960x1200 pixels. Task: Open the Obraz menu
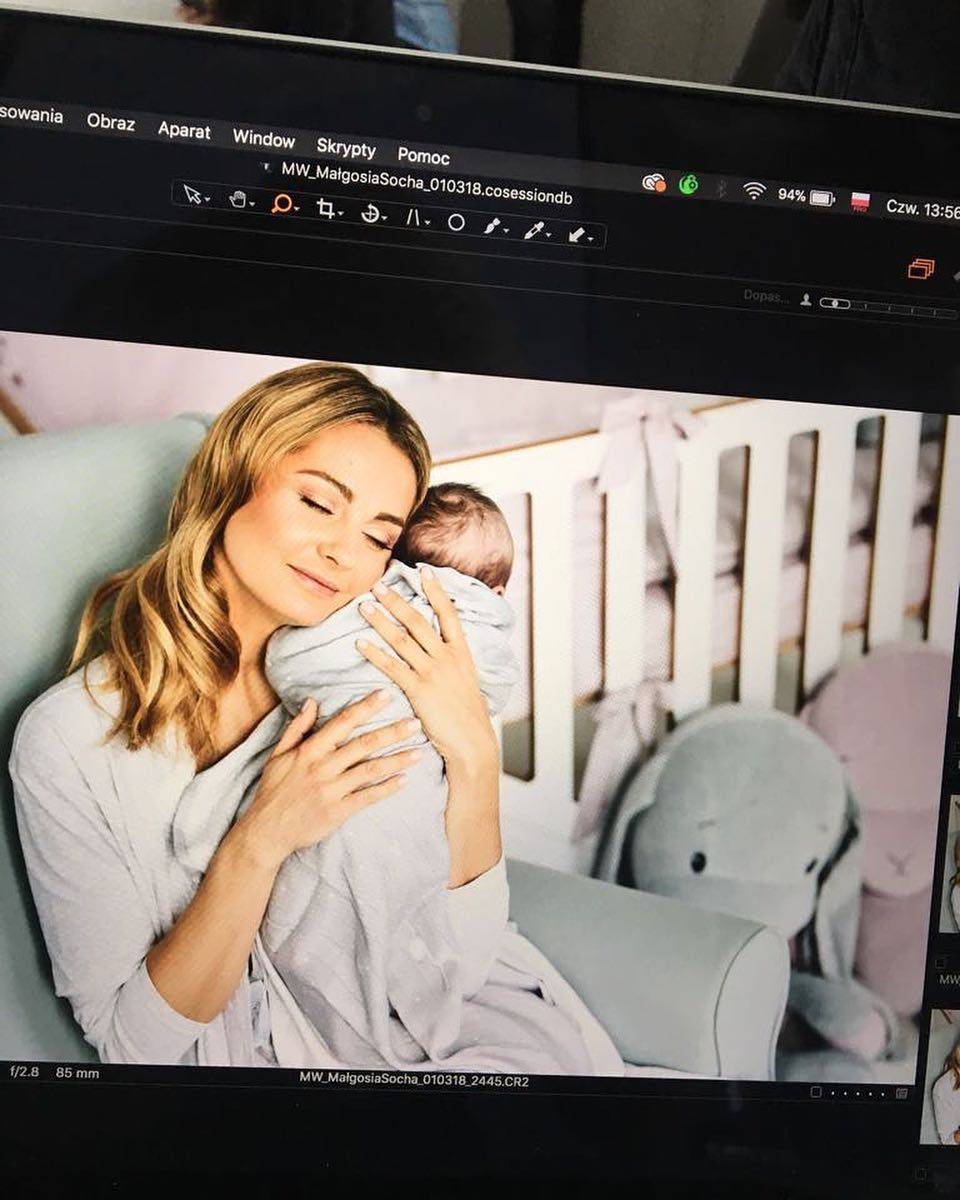[x=110, y=122]
